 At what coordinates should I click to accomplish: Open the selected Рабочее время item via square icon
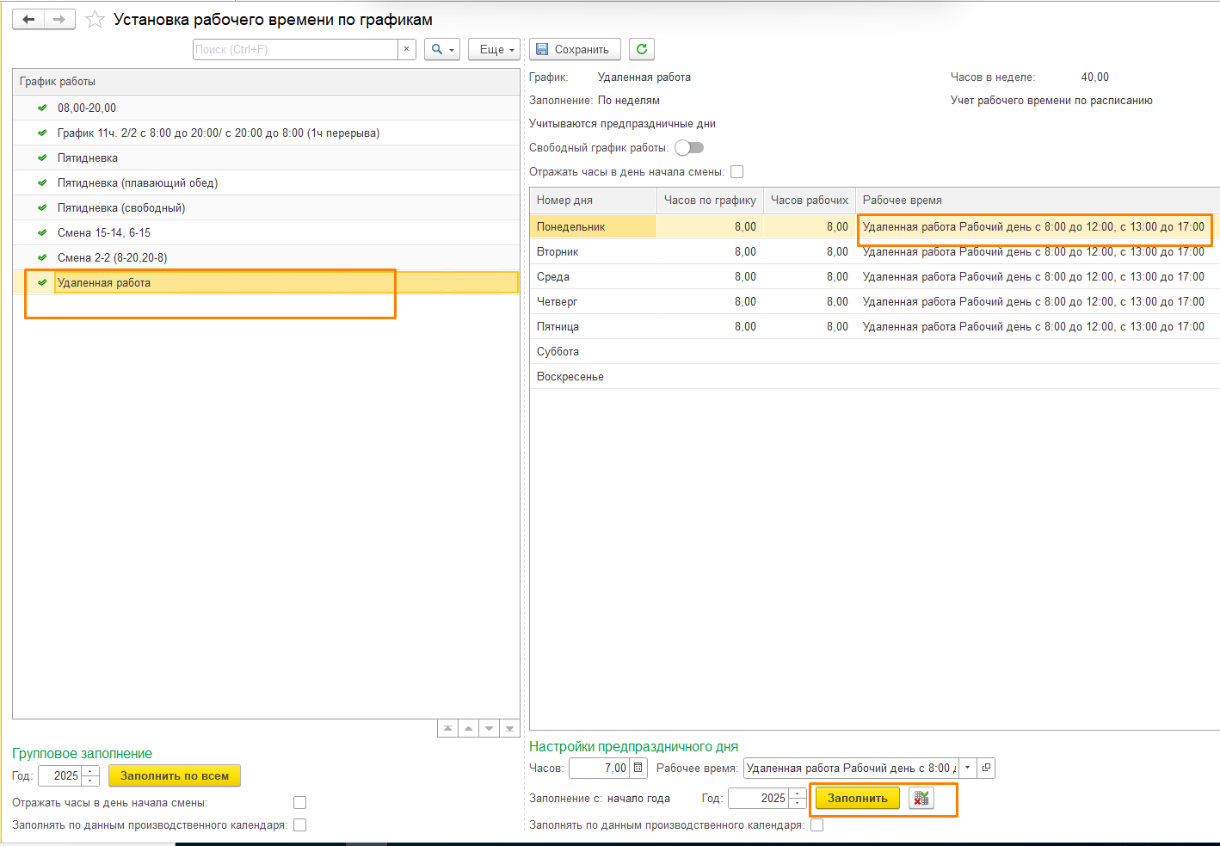[x=986, y=768]
